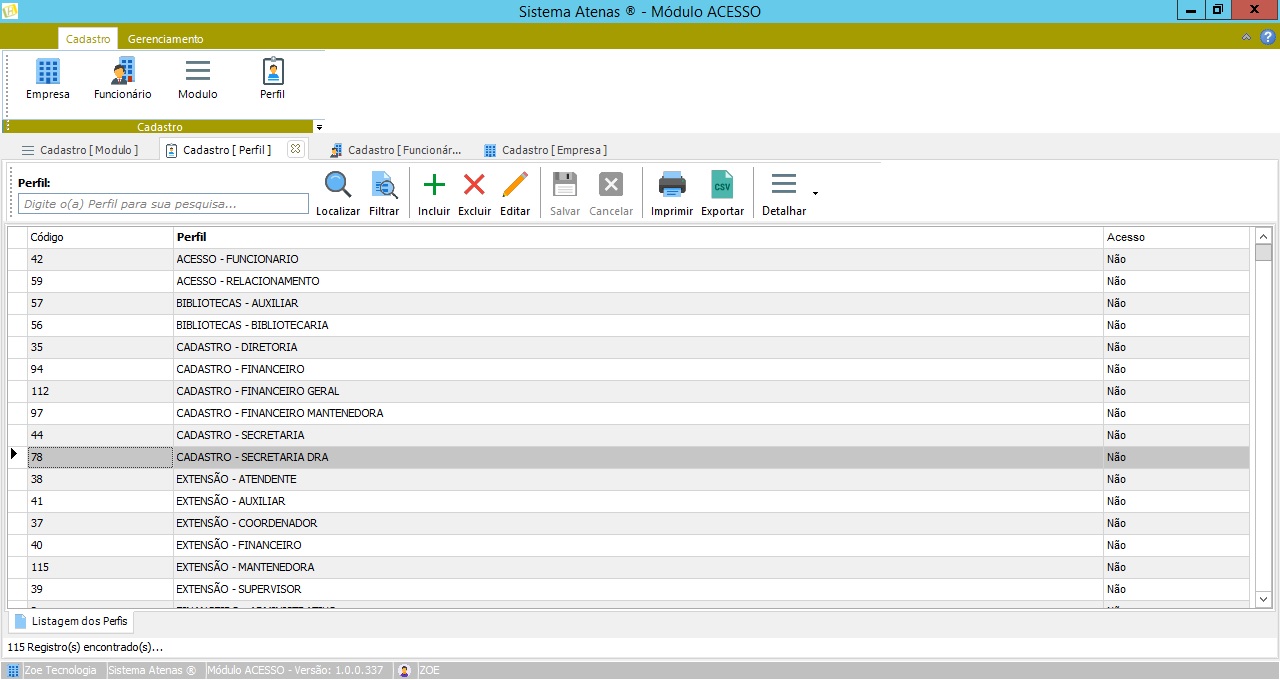Click Acesso value for EXTENSÃO - SUPERVISOR

pos(1176,589)
